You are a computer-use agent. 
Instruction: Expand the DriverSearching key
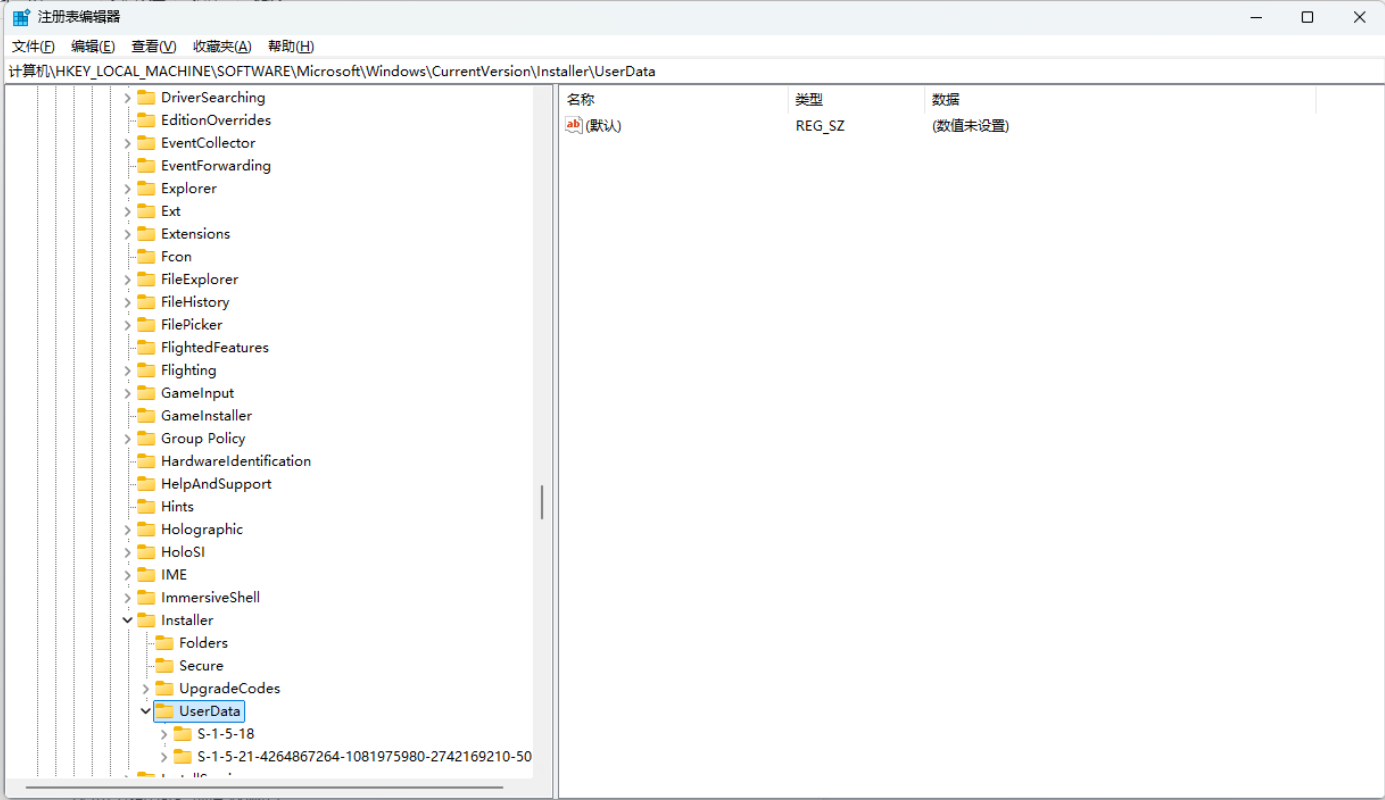click(x=128, y=97)
